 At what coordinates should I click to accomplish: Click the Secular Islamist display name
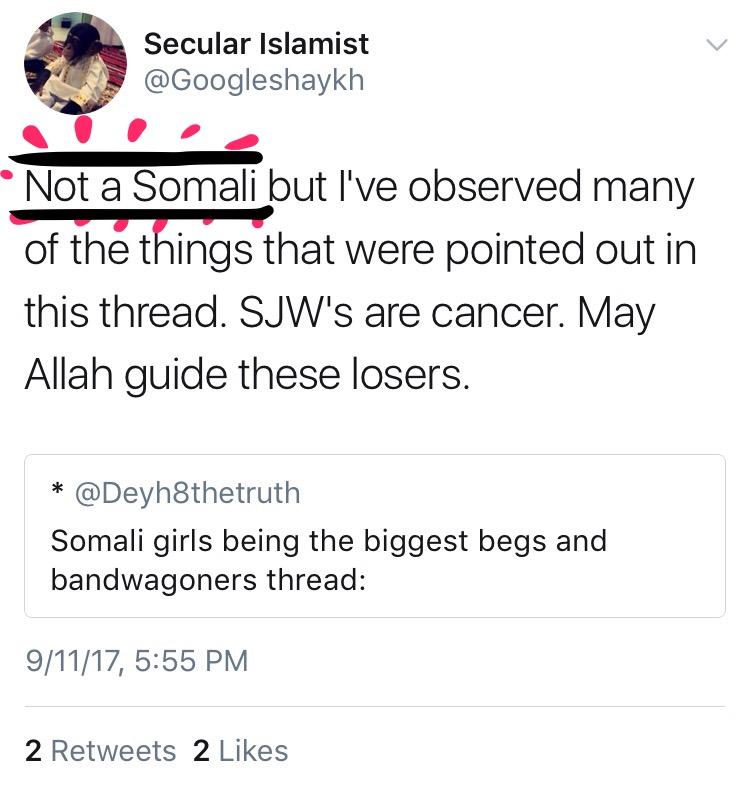[256, 44]
